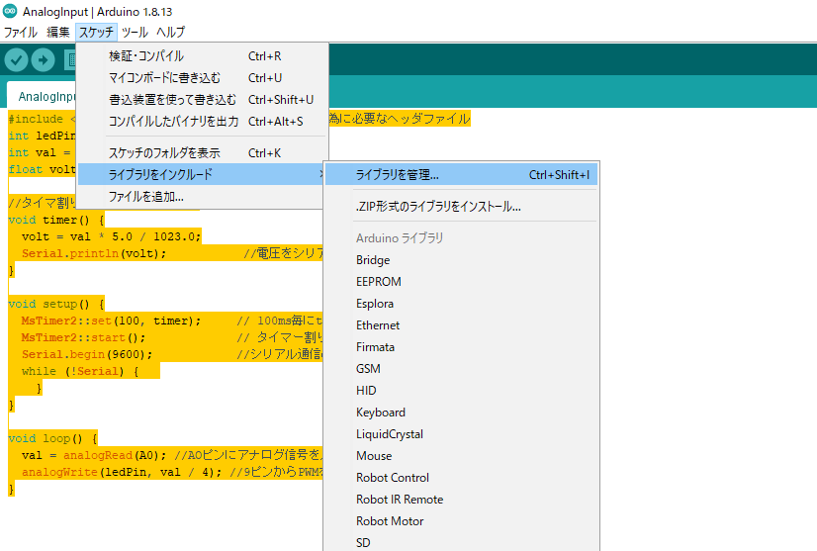The width and height of the screenshot is (817, 551).
Task: Open ライブラリを管理... from the submenu
Action: (x=461, y=175)
